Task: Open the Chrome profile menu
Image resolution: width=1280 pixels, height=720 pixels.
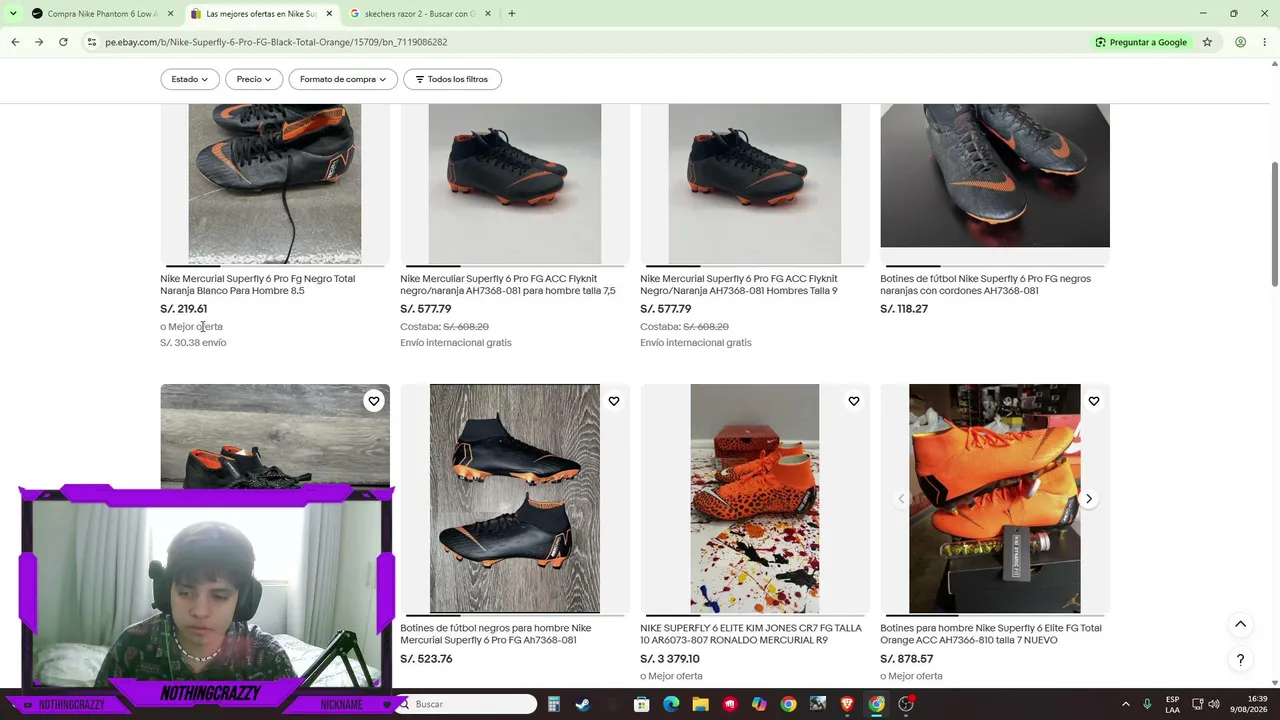Action: (1240, 42)
